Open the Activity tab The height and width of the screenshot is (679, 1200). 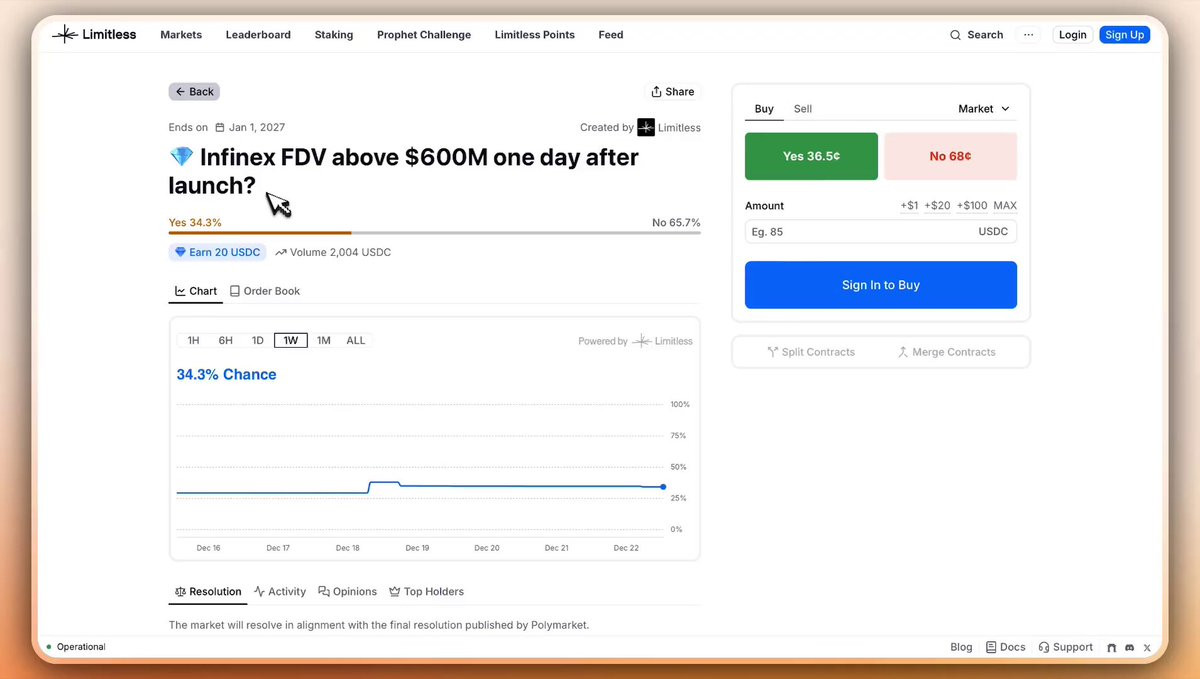[x=280, y=591]
